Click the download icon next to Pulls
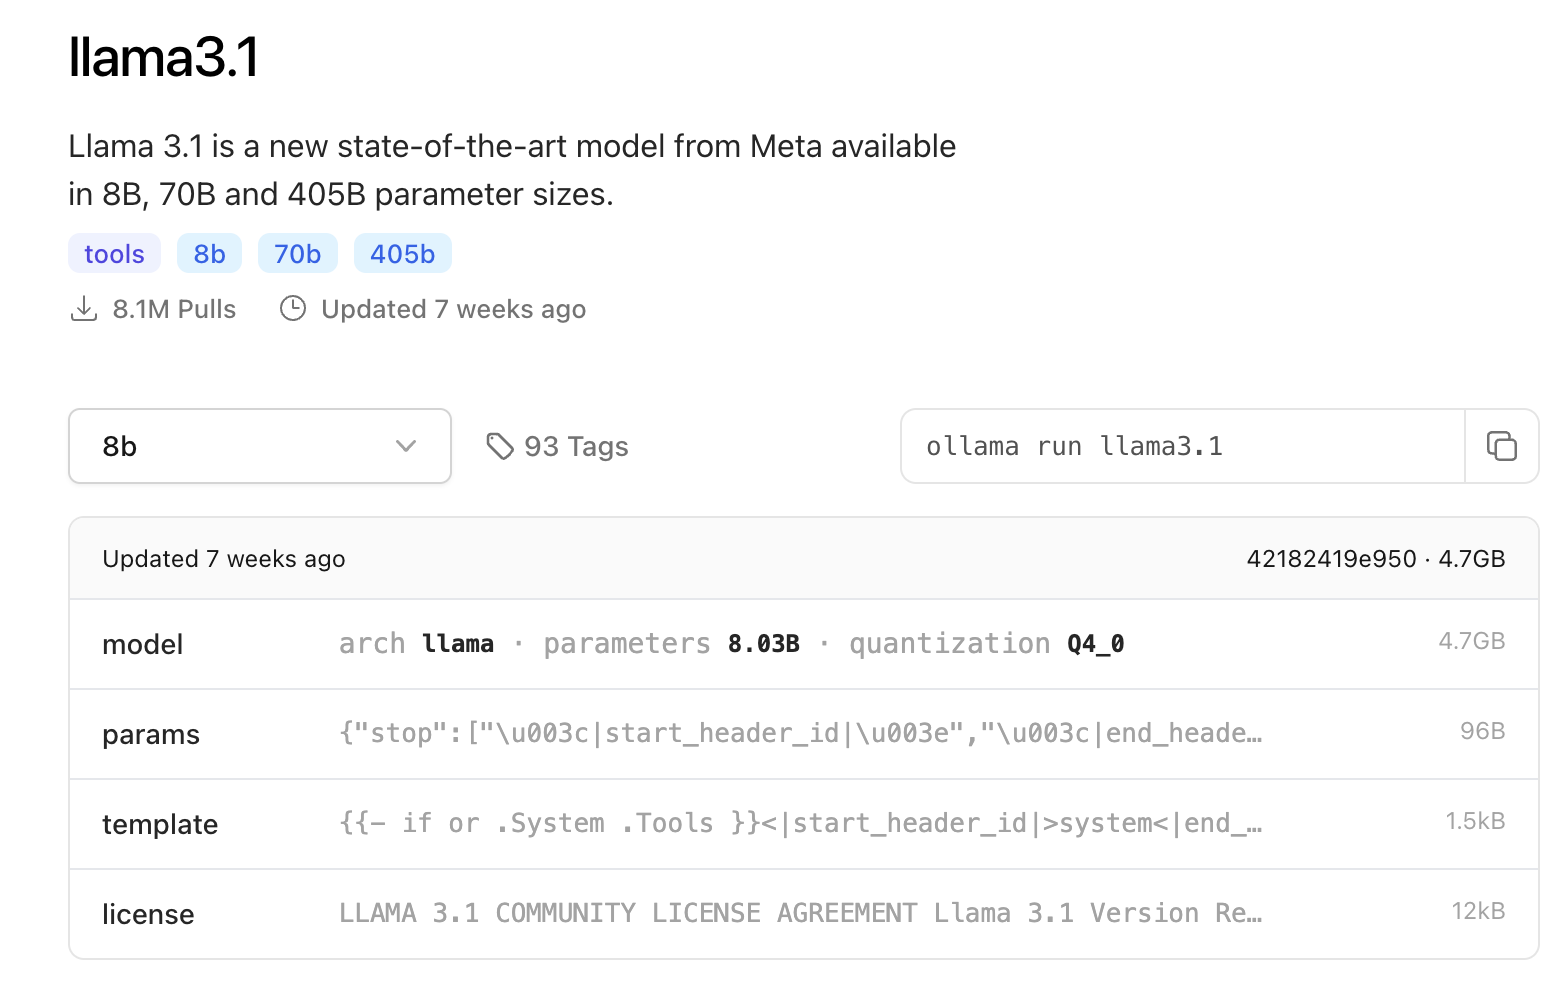This screenshot has height=984, width=1558. pyautogui.click(x=84, y=309)
